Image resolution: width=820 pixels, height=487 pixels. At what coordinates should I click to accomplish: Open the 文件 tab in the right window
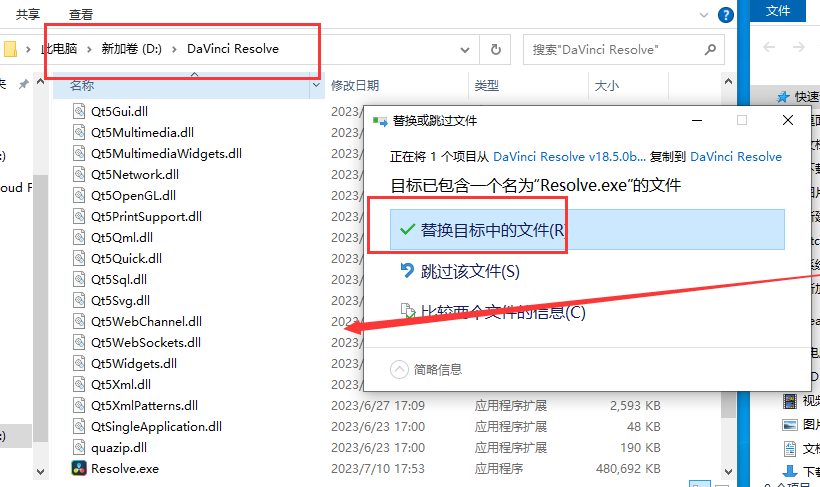[778, 10]
